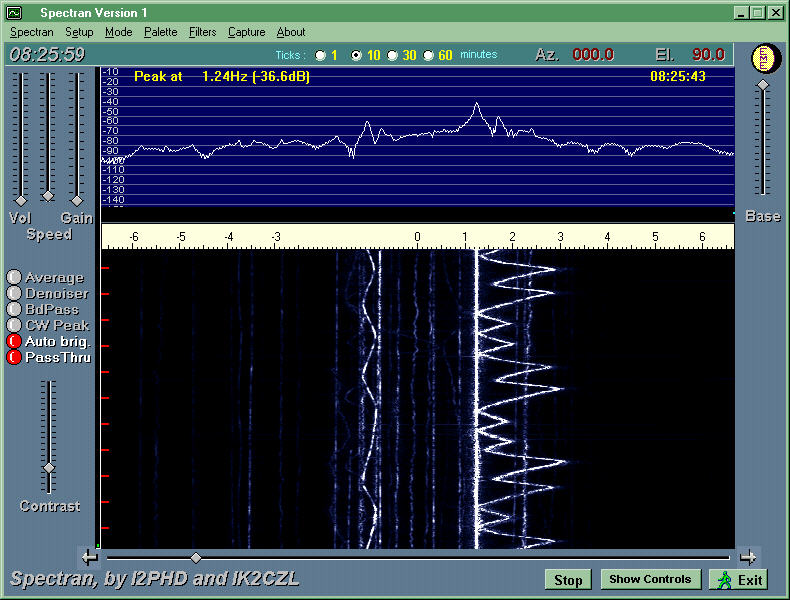Toggle the BdPass filter

(x=14, y=310)
